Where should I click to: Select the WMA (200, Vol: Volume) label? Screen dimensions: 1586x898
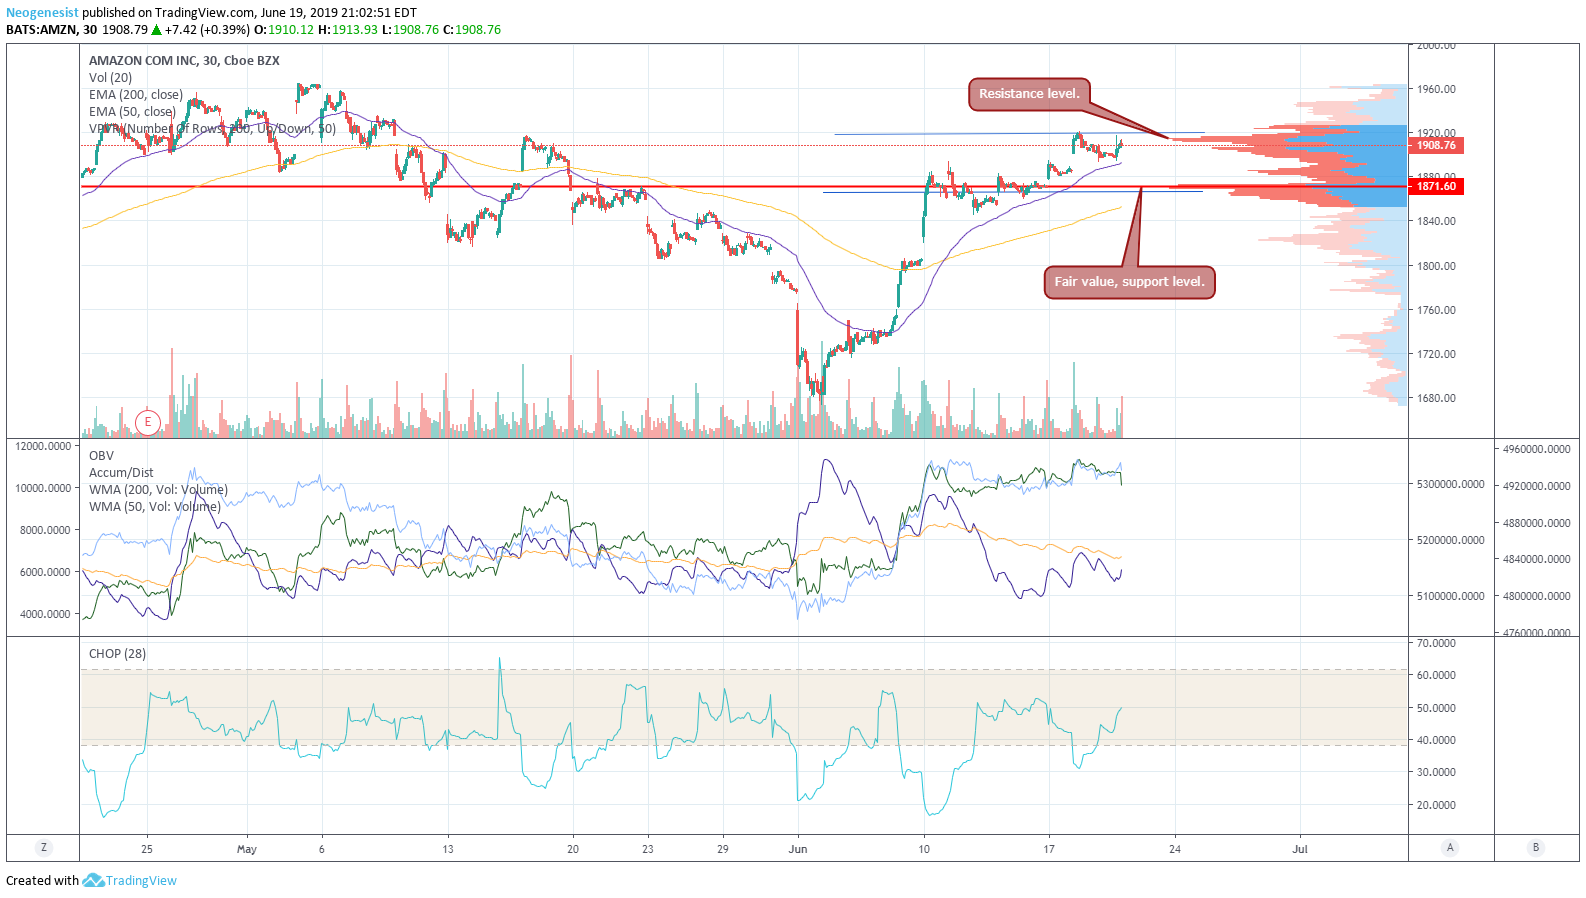pyautogui.click(x=158, y=490)
